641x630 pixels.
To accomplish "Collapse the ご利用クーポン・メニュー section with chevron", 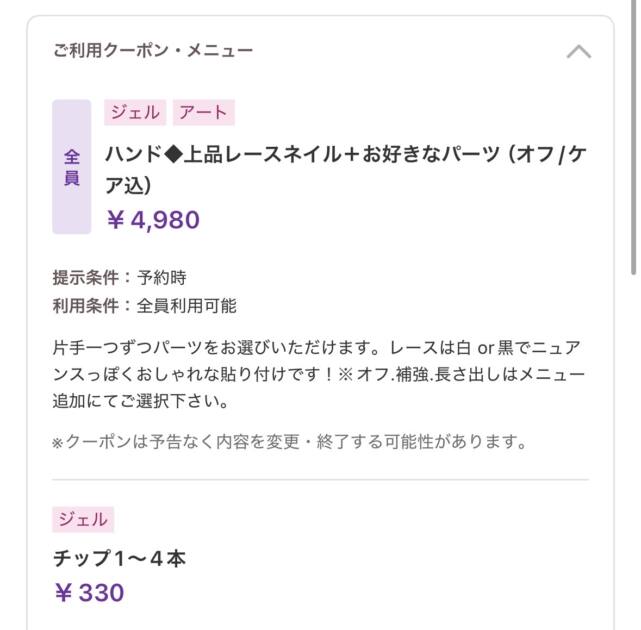I will [x=578, y=52].
